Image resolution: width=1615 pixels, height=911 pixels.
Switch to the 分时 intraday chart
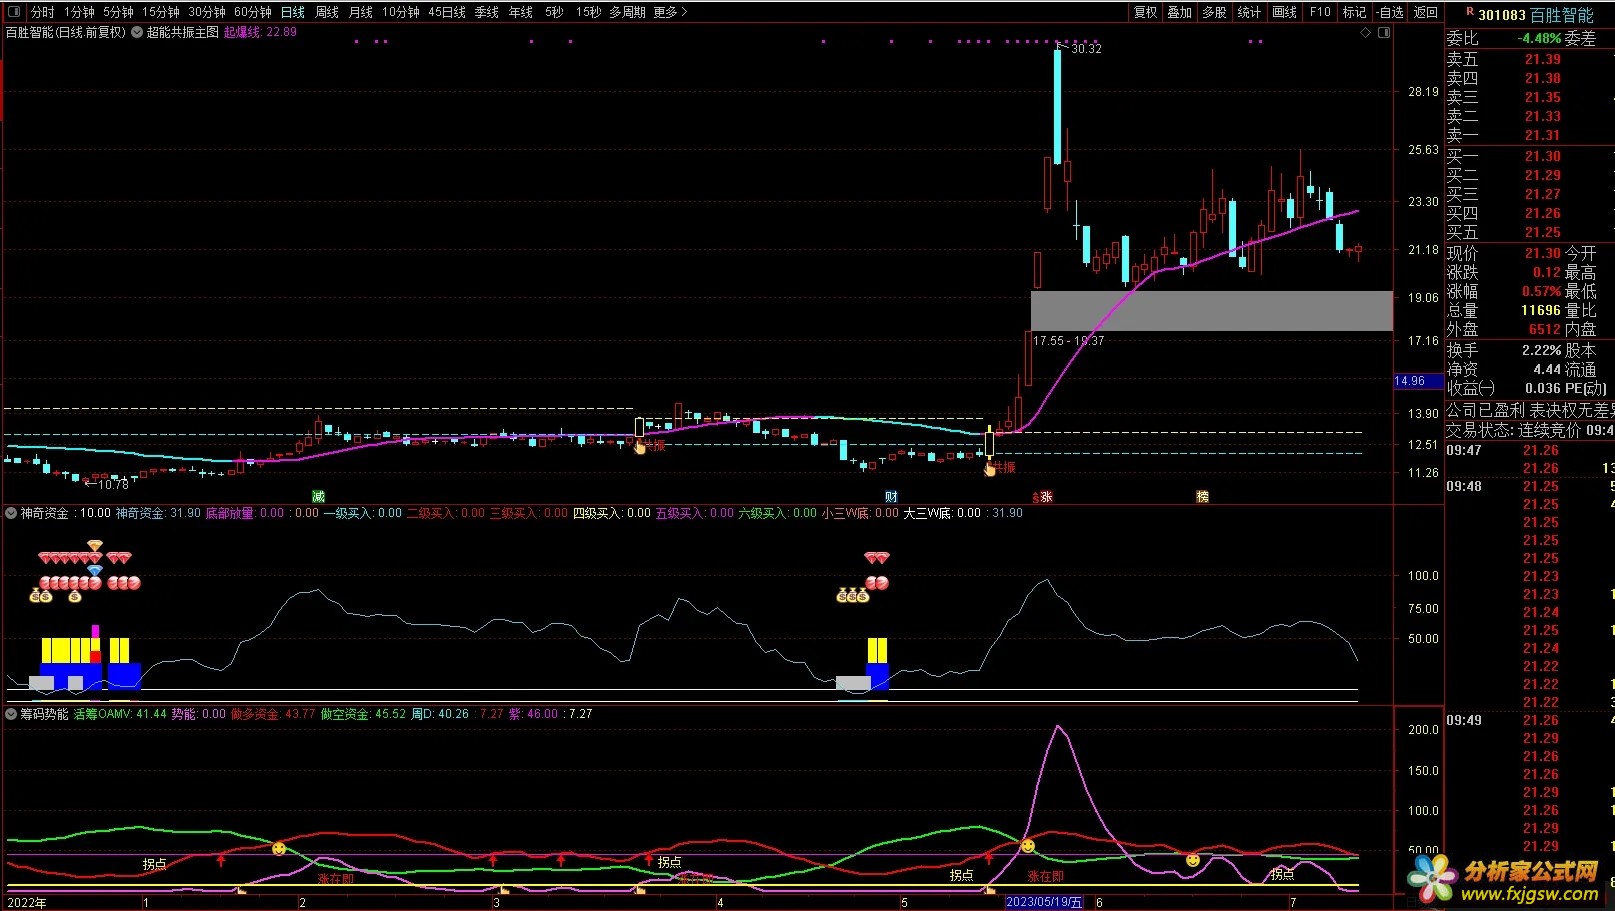pos(43,12)
